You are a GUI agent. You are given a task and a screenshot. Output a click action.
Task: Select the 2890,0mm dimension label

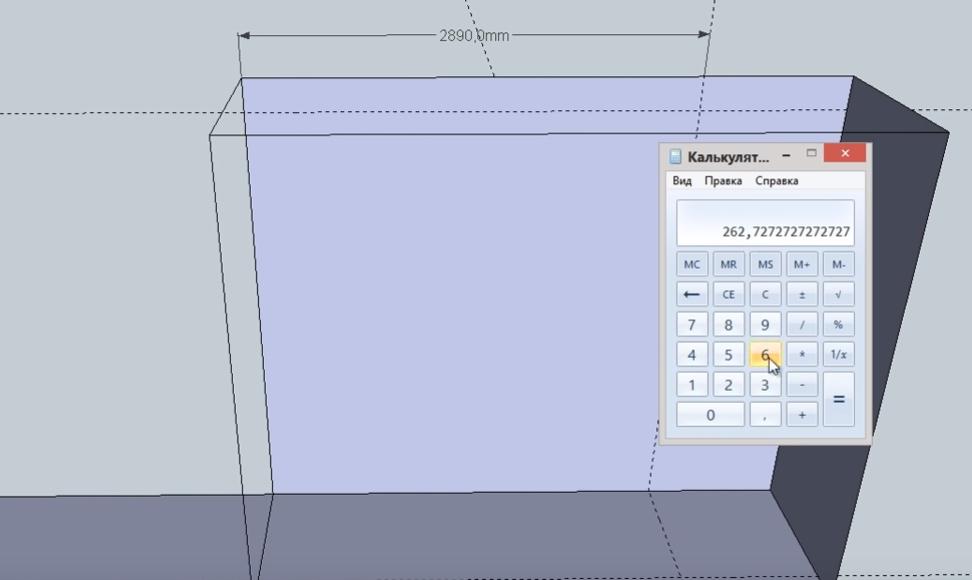pyautogui.click(x=474, y=36)
